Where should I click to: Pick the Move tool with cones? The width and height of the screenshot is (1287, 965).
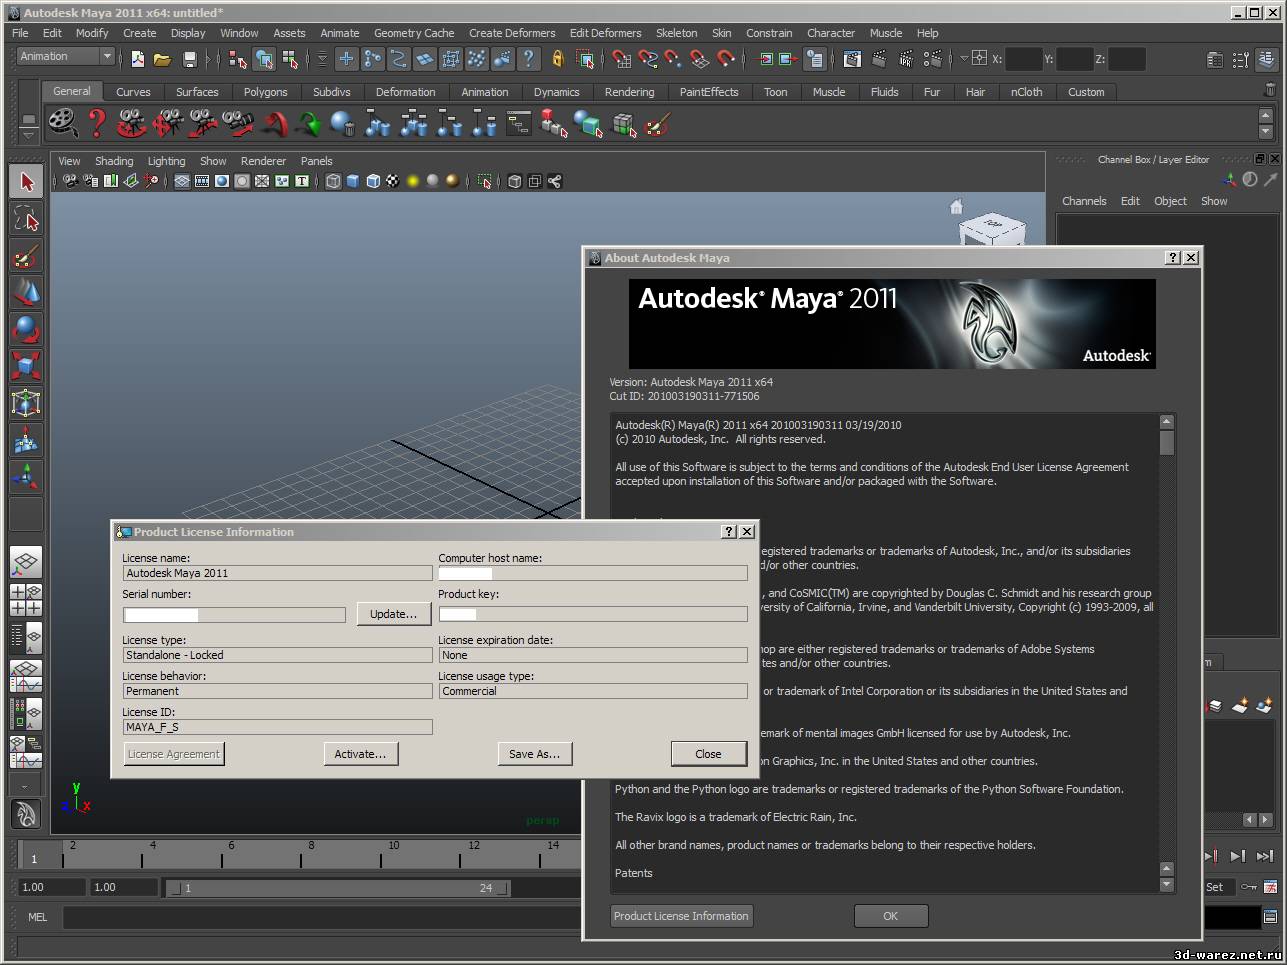pos(26,293)
